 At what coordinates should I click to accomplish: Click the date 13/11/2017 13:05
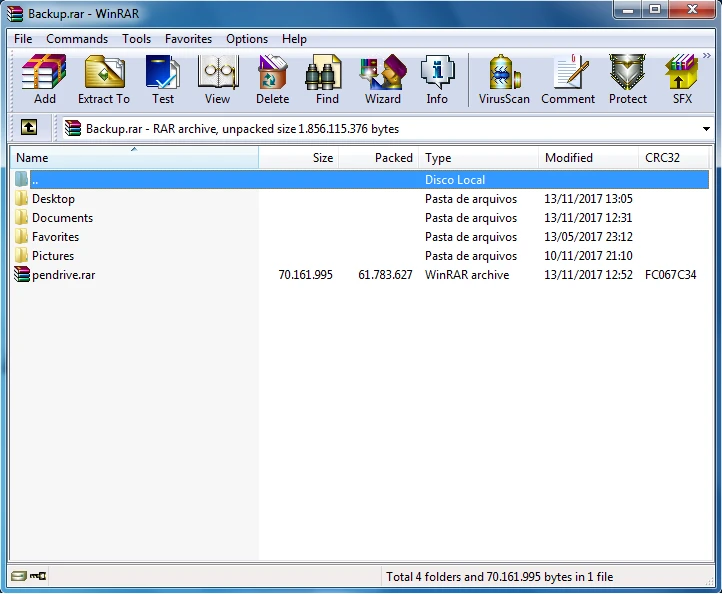pos(588,199)
